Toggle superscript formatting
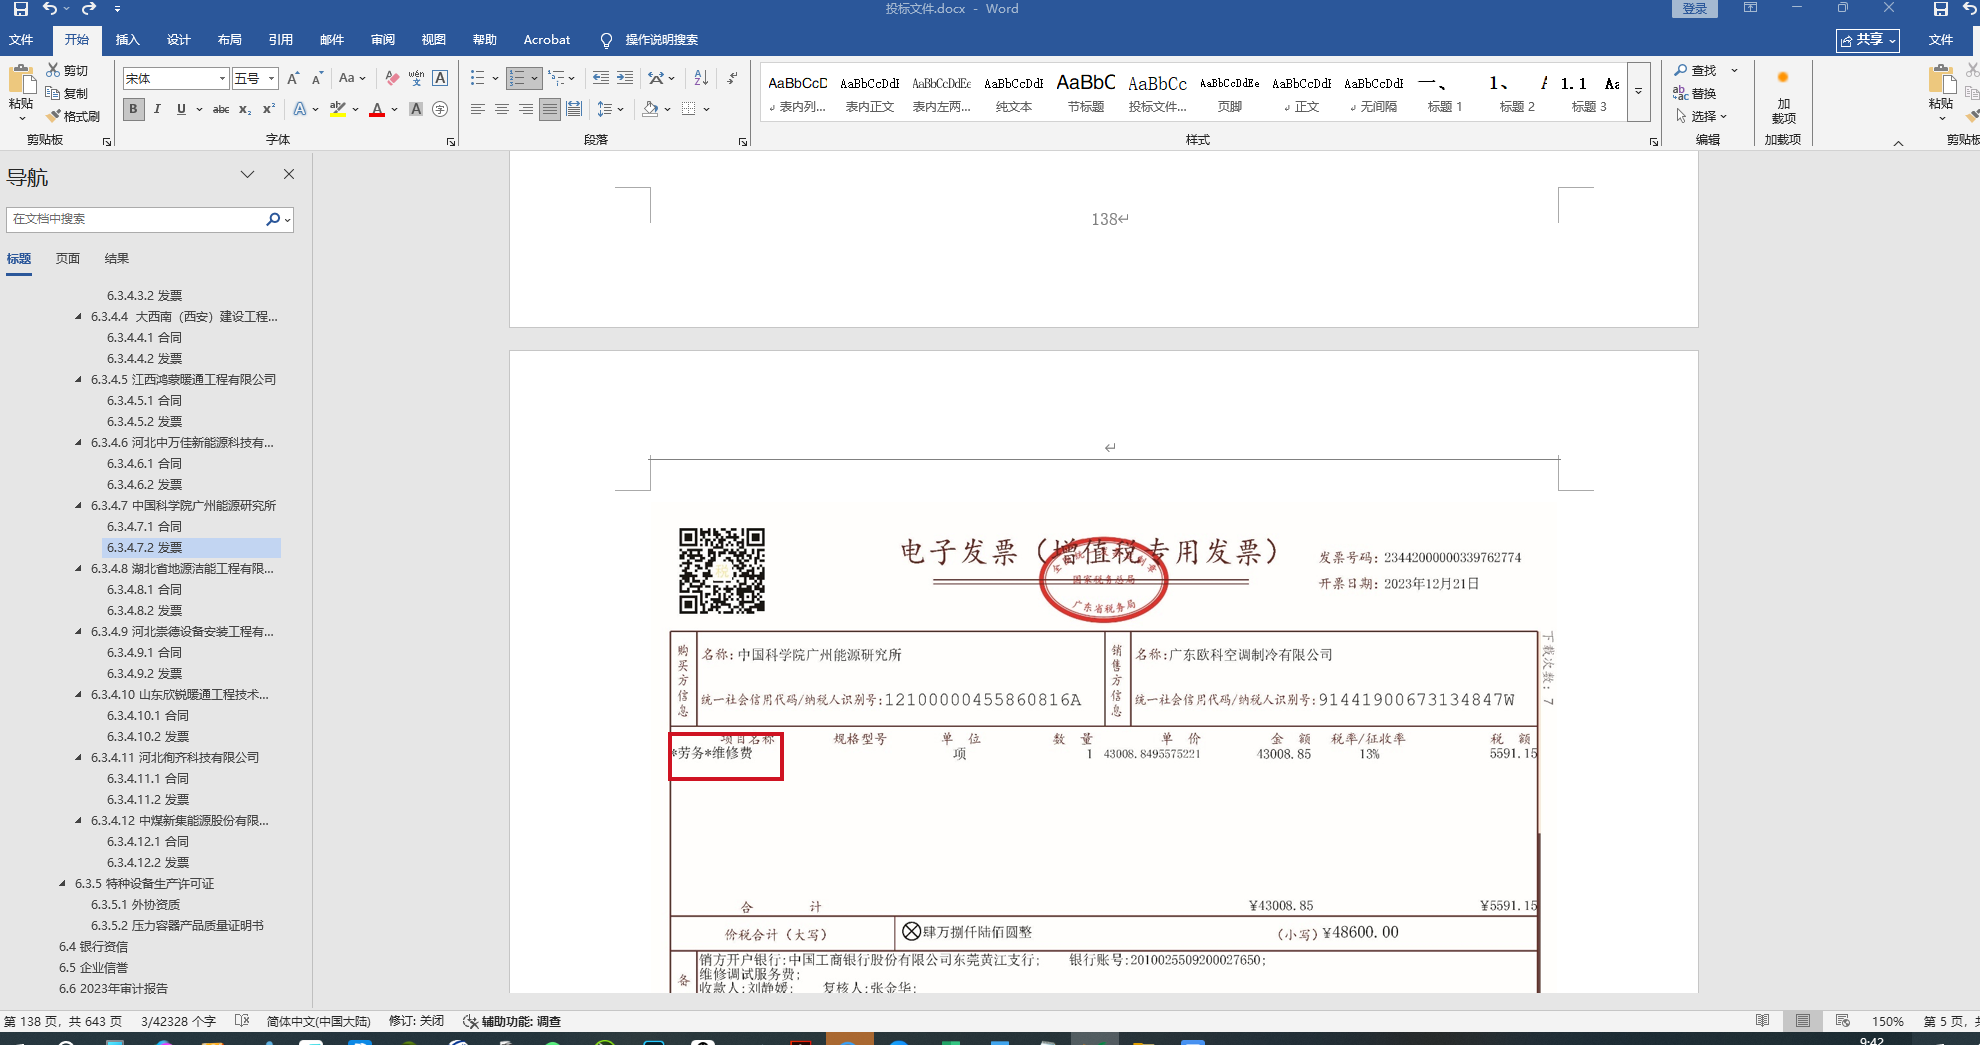This screenshot has height=1045, width=1980. [x=269, y=109]
